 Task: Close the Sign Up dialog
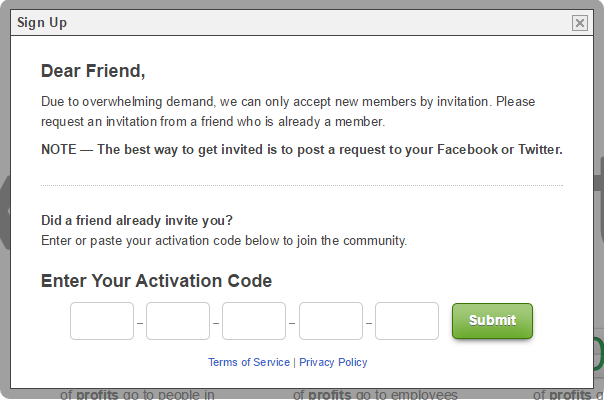tap(579, 23)
